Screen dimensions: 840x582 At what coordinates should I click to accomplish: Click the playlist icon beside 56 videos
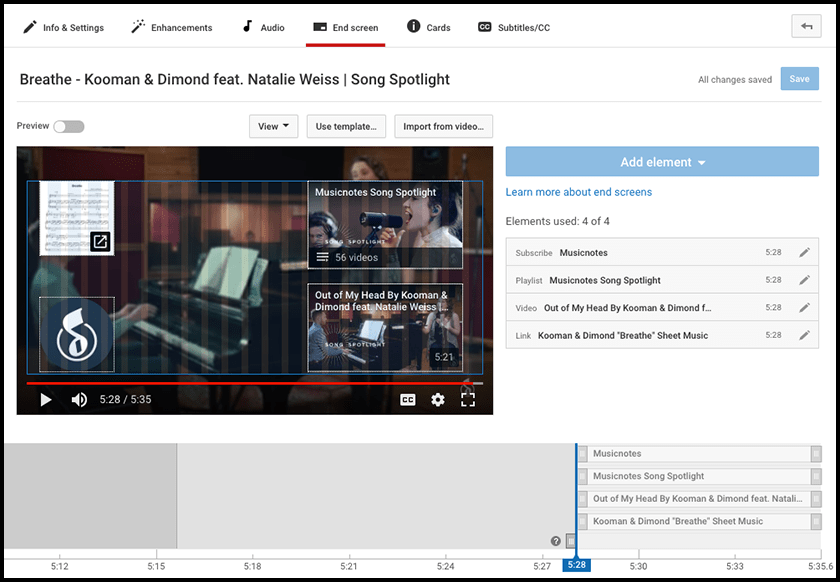[x=322, y=257]
